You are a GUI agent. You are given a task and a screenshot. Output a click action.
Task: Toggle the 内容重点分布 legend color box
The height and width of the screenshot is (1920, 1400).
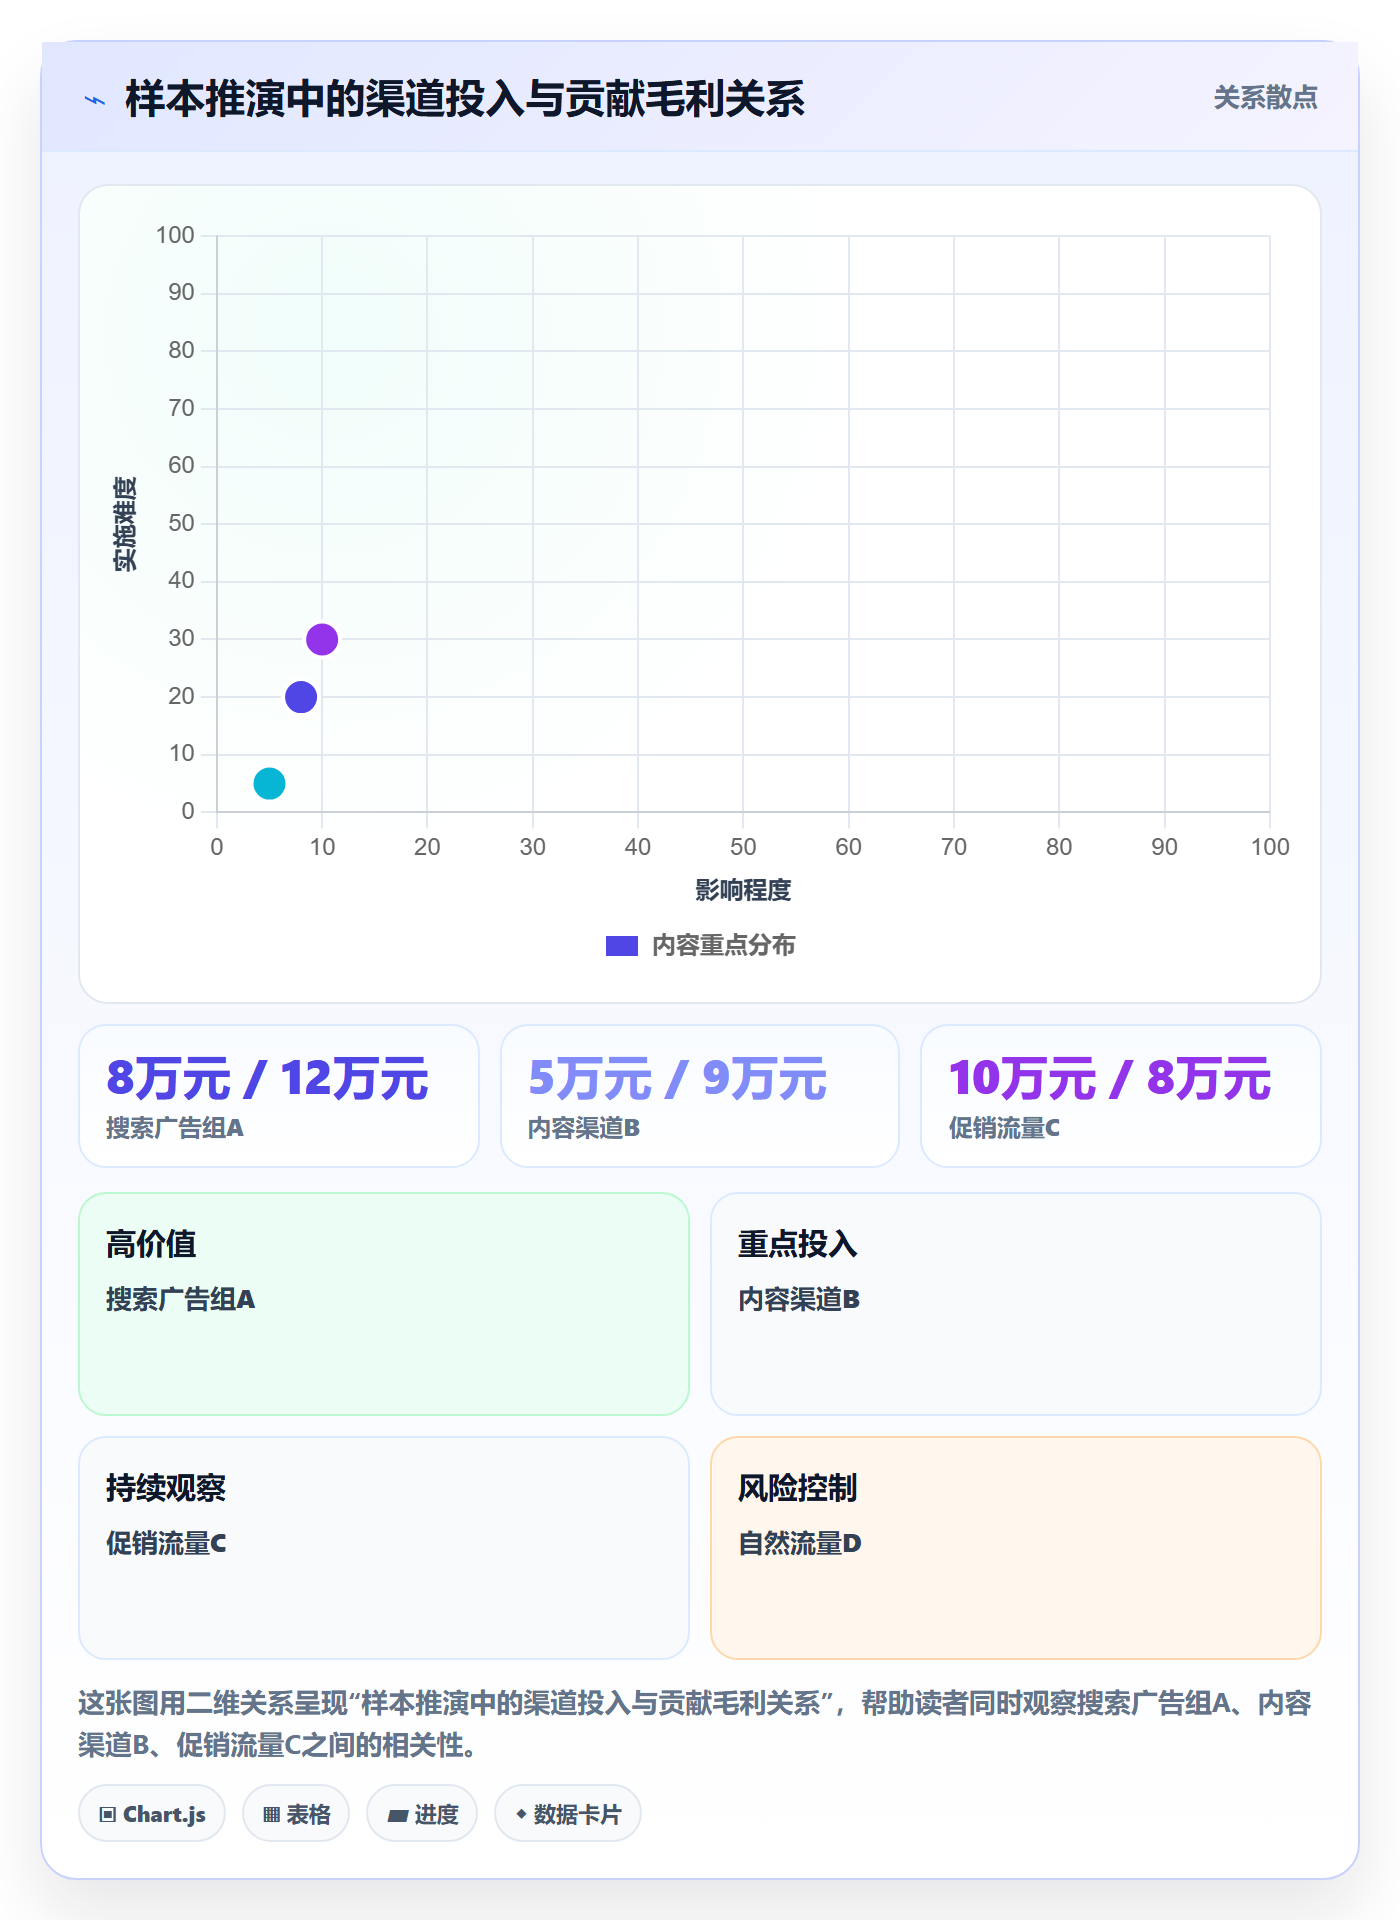[x=622, y=946]
